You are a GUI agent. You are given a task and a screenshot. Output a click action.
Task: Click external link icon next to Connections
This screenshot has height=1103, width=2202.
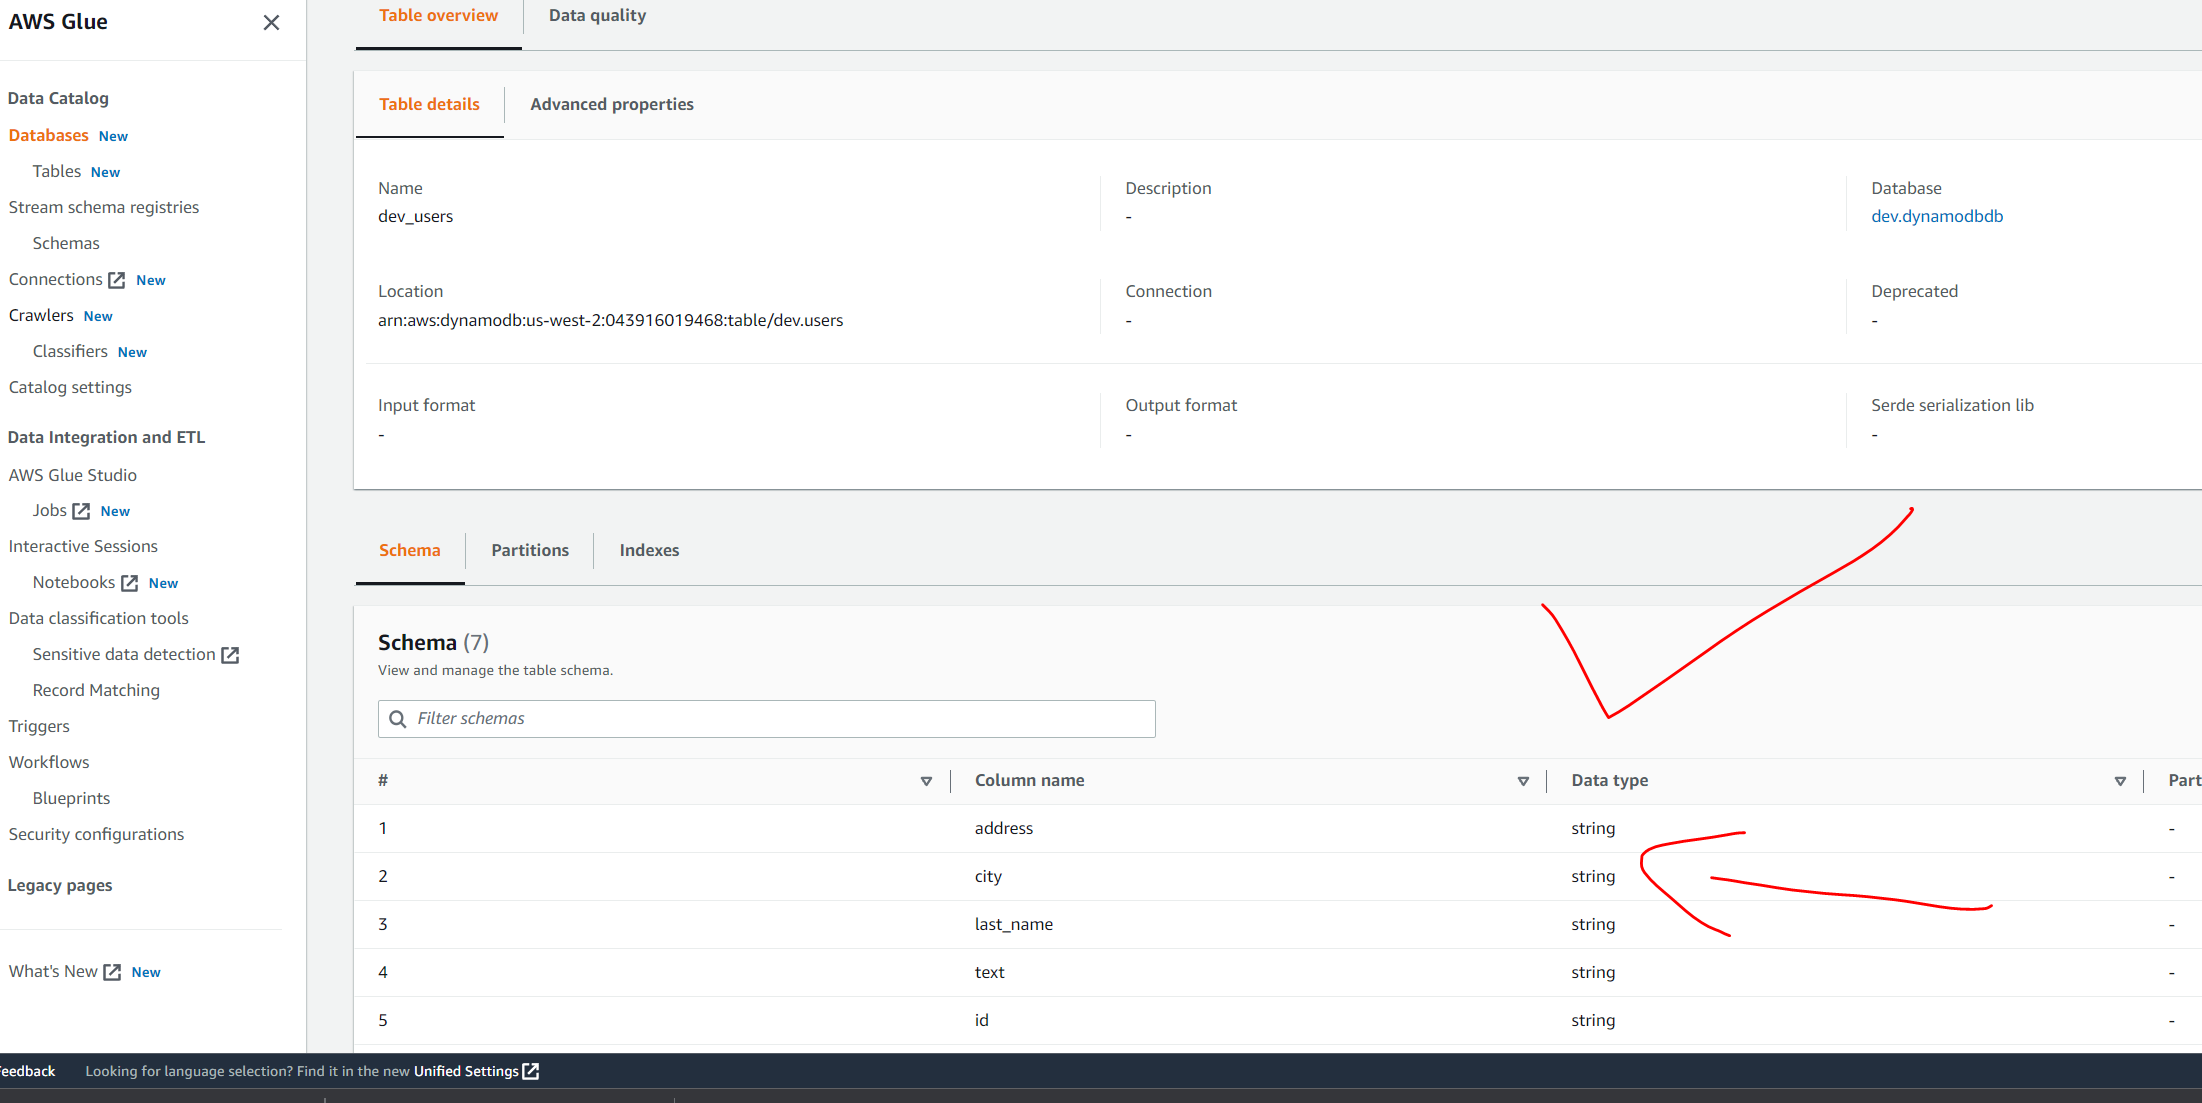click(x=117, y=280)
